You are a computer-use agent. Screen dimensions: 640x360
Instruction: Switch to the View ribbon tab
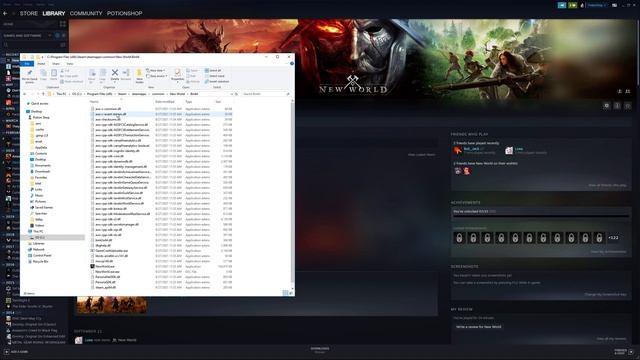[x=70, y=64]
